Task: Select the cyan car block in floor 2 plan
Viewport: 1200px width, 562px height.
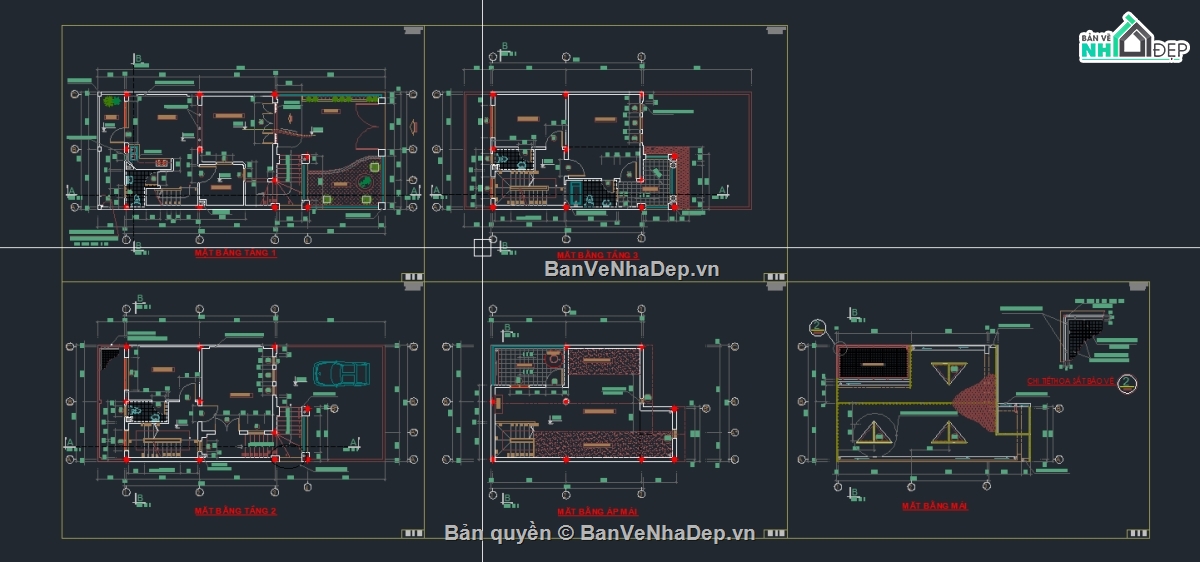Action: tap(340, 373)
